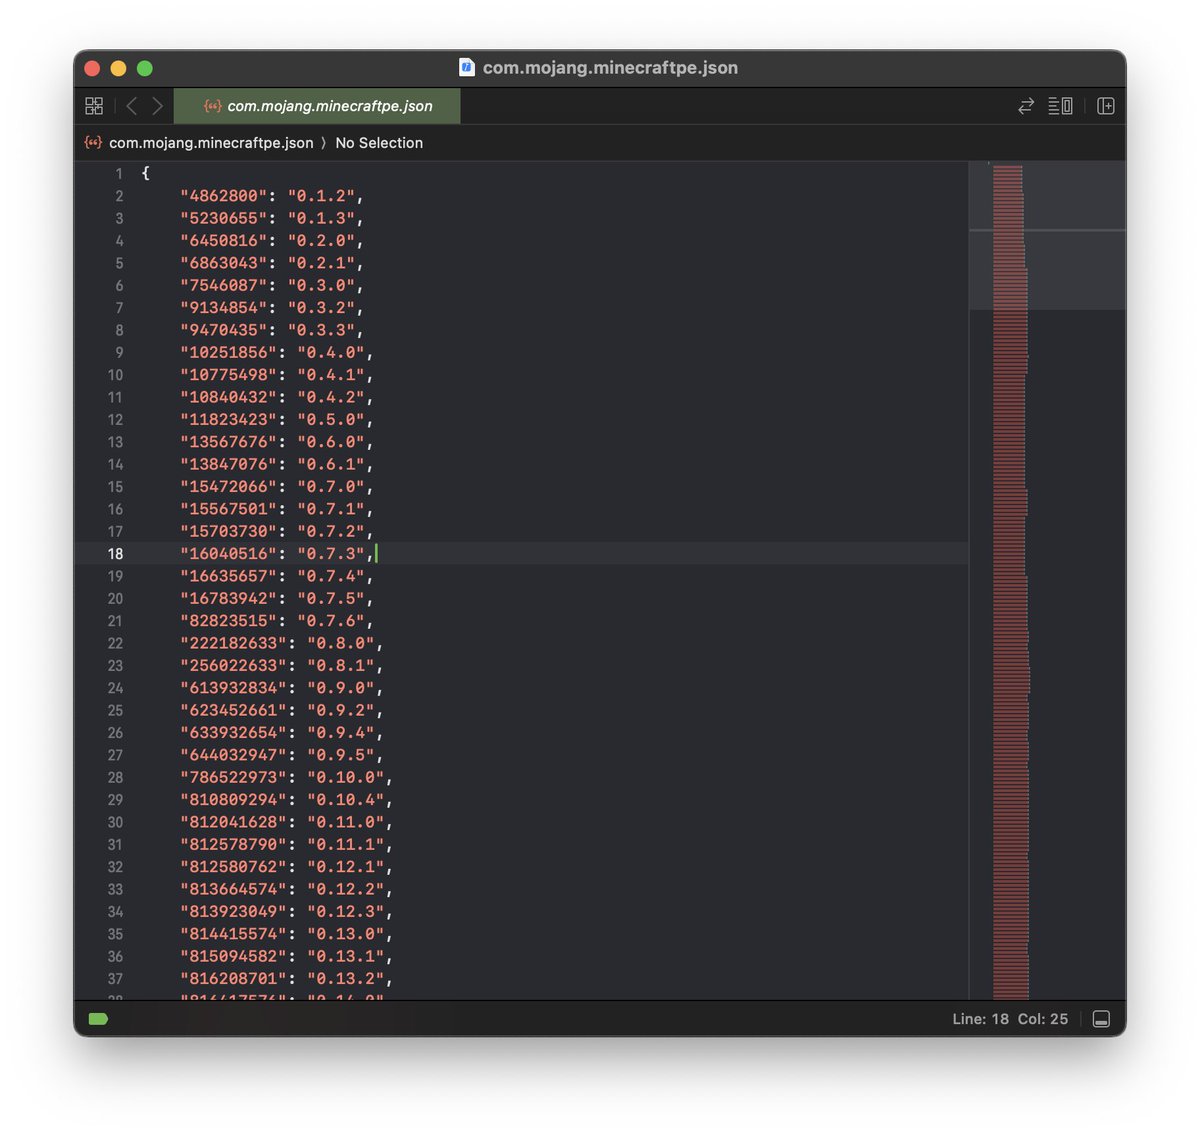
Task: Click the key "813923049"
Action: pos(234,912)
